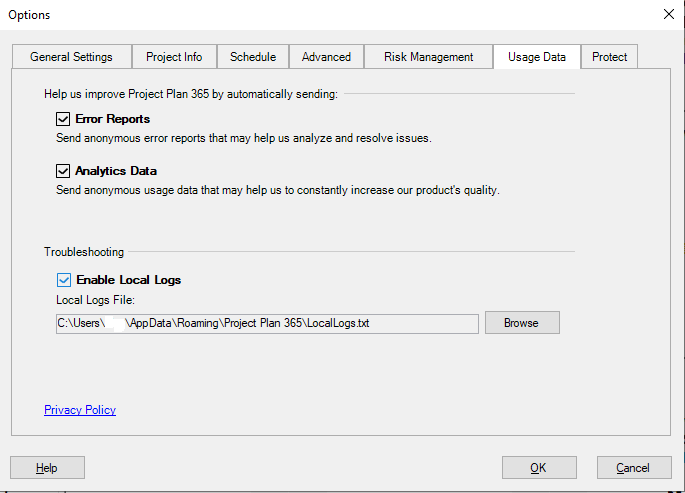
Task: Open the Privacy Policy link
Action: point(80,410)
